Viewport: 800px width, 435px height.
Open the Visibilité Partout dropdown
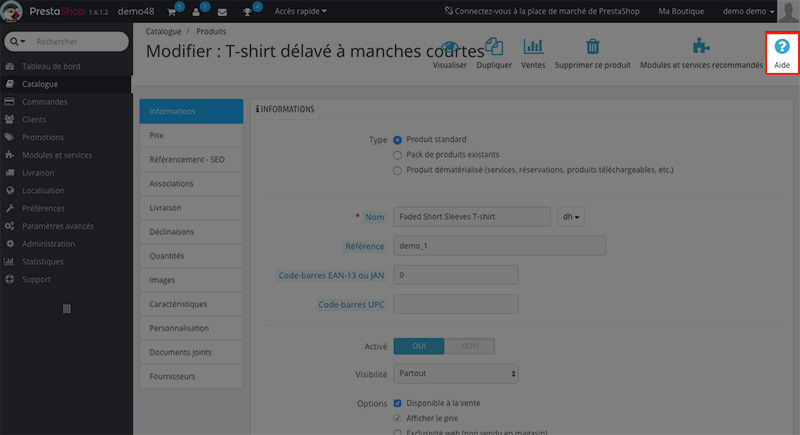coord(456,373)
